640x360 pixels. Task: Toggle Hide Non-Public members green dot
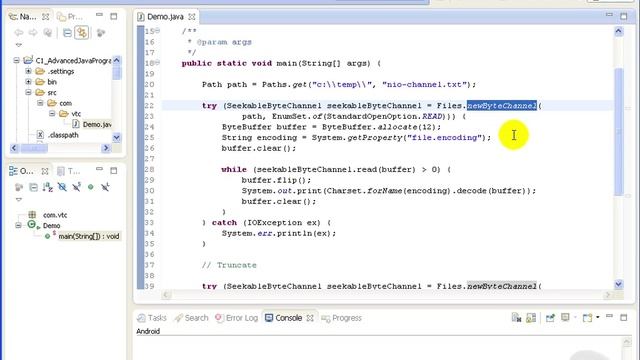click(91, 187)
